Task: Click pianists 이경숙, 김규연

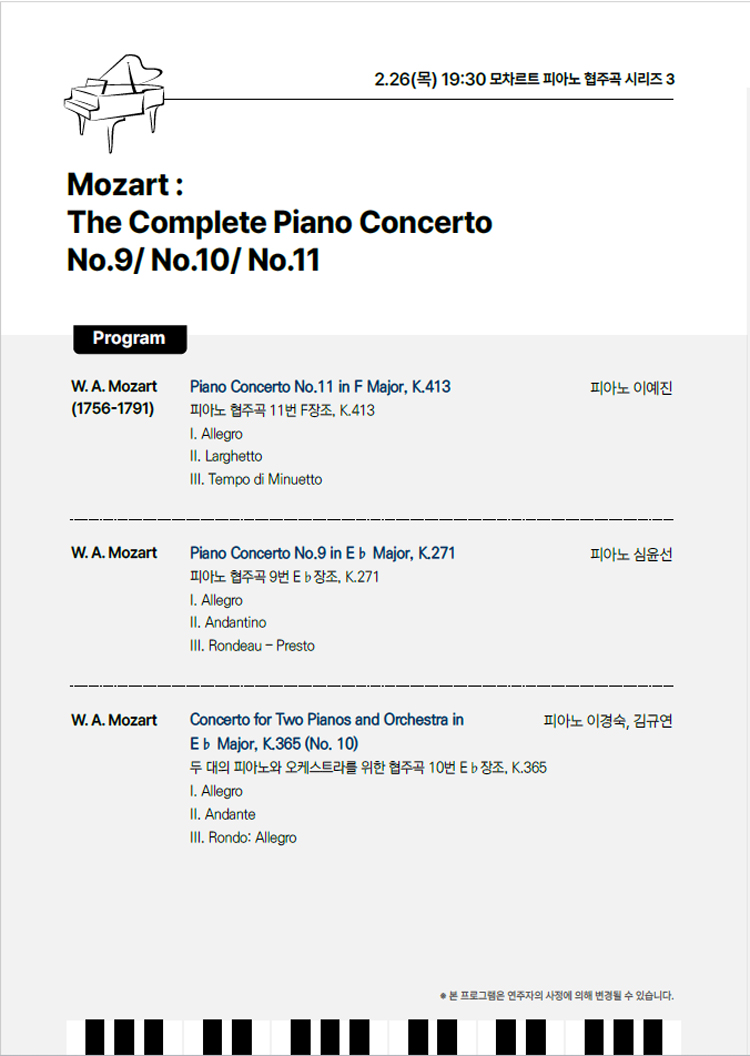Action: (x=608, y=721)
